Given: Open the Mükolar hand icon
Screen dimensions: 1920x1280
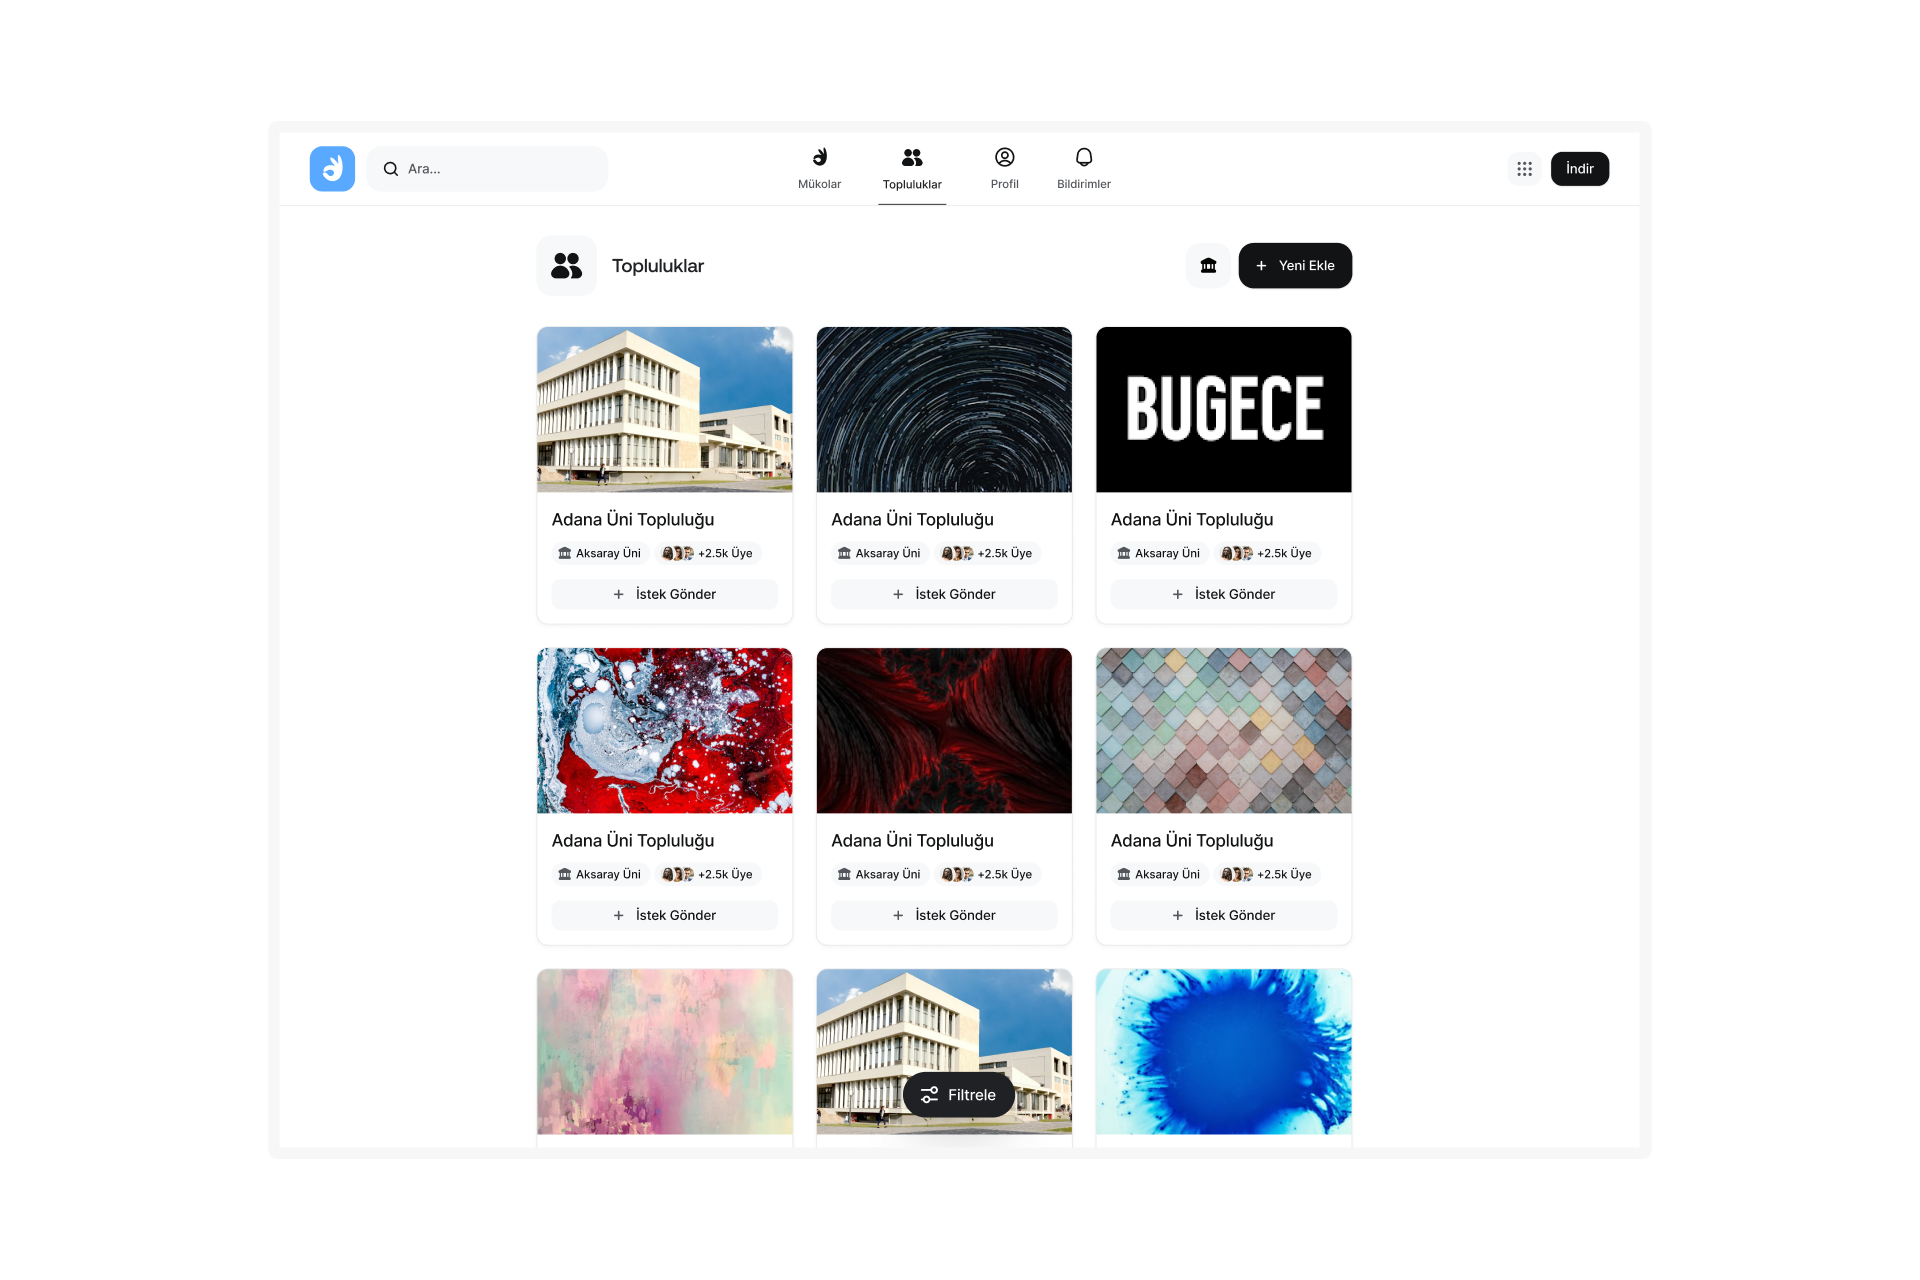Looking at the screenshot, I should click(820, 157).
